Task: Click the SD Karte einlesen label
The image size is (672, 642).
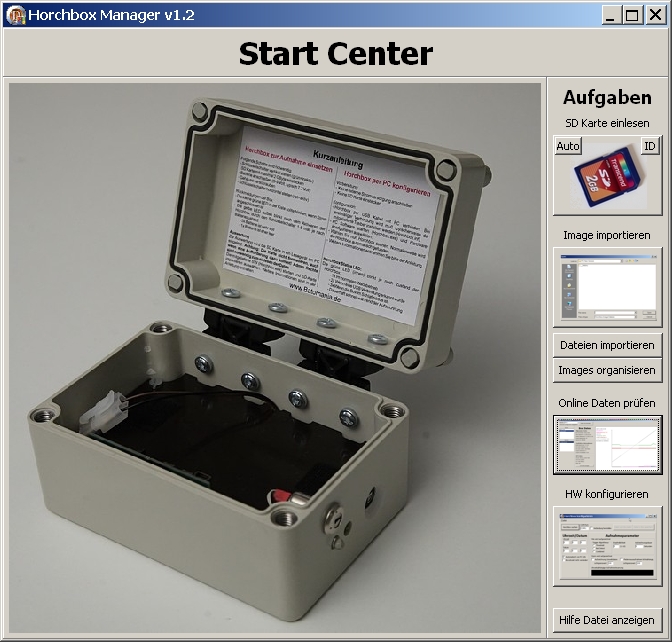Action: pos(607,123)
